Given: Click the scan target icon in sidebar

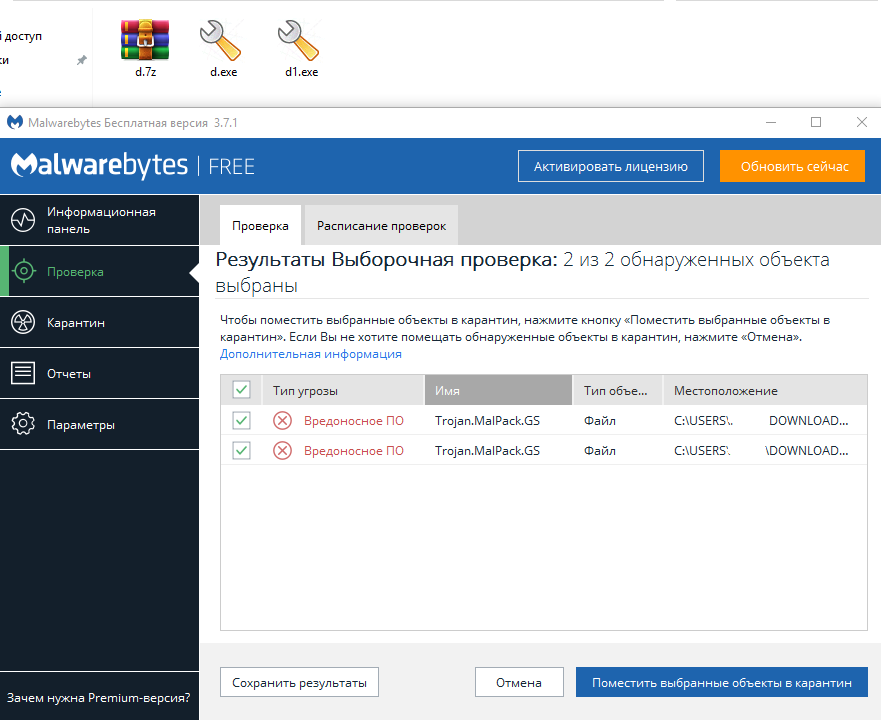Looking at the screenshot, I should point(24,271).
